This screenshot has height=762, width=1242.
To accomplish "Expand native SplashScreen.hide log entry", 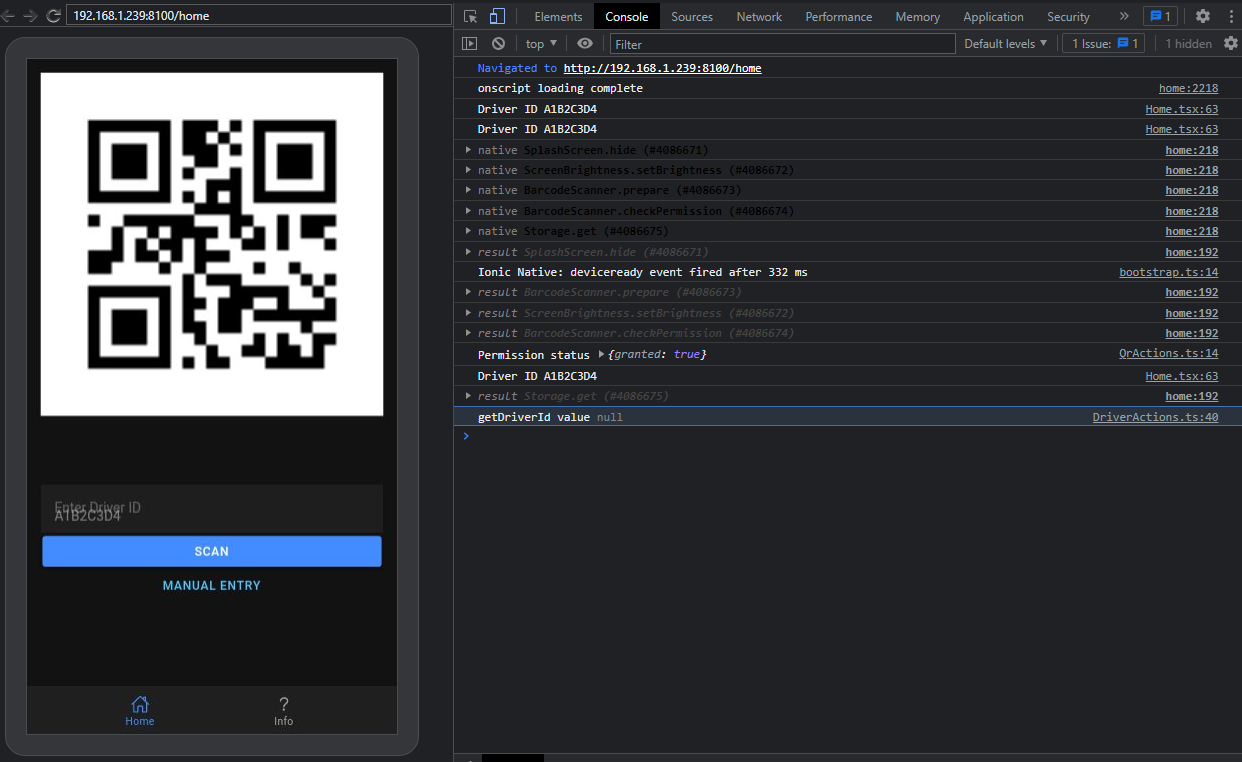I will click(x=468, y=150).
